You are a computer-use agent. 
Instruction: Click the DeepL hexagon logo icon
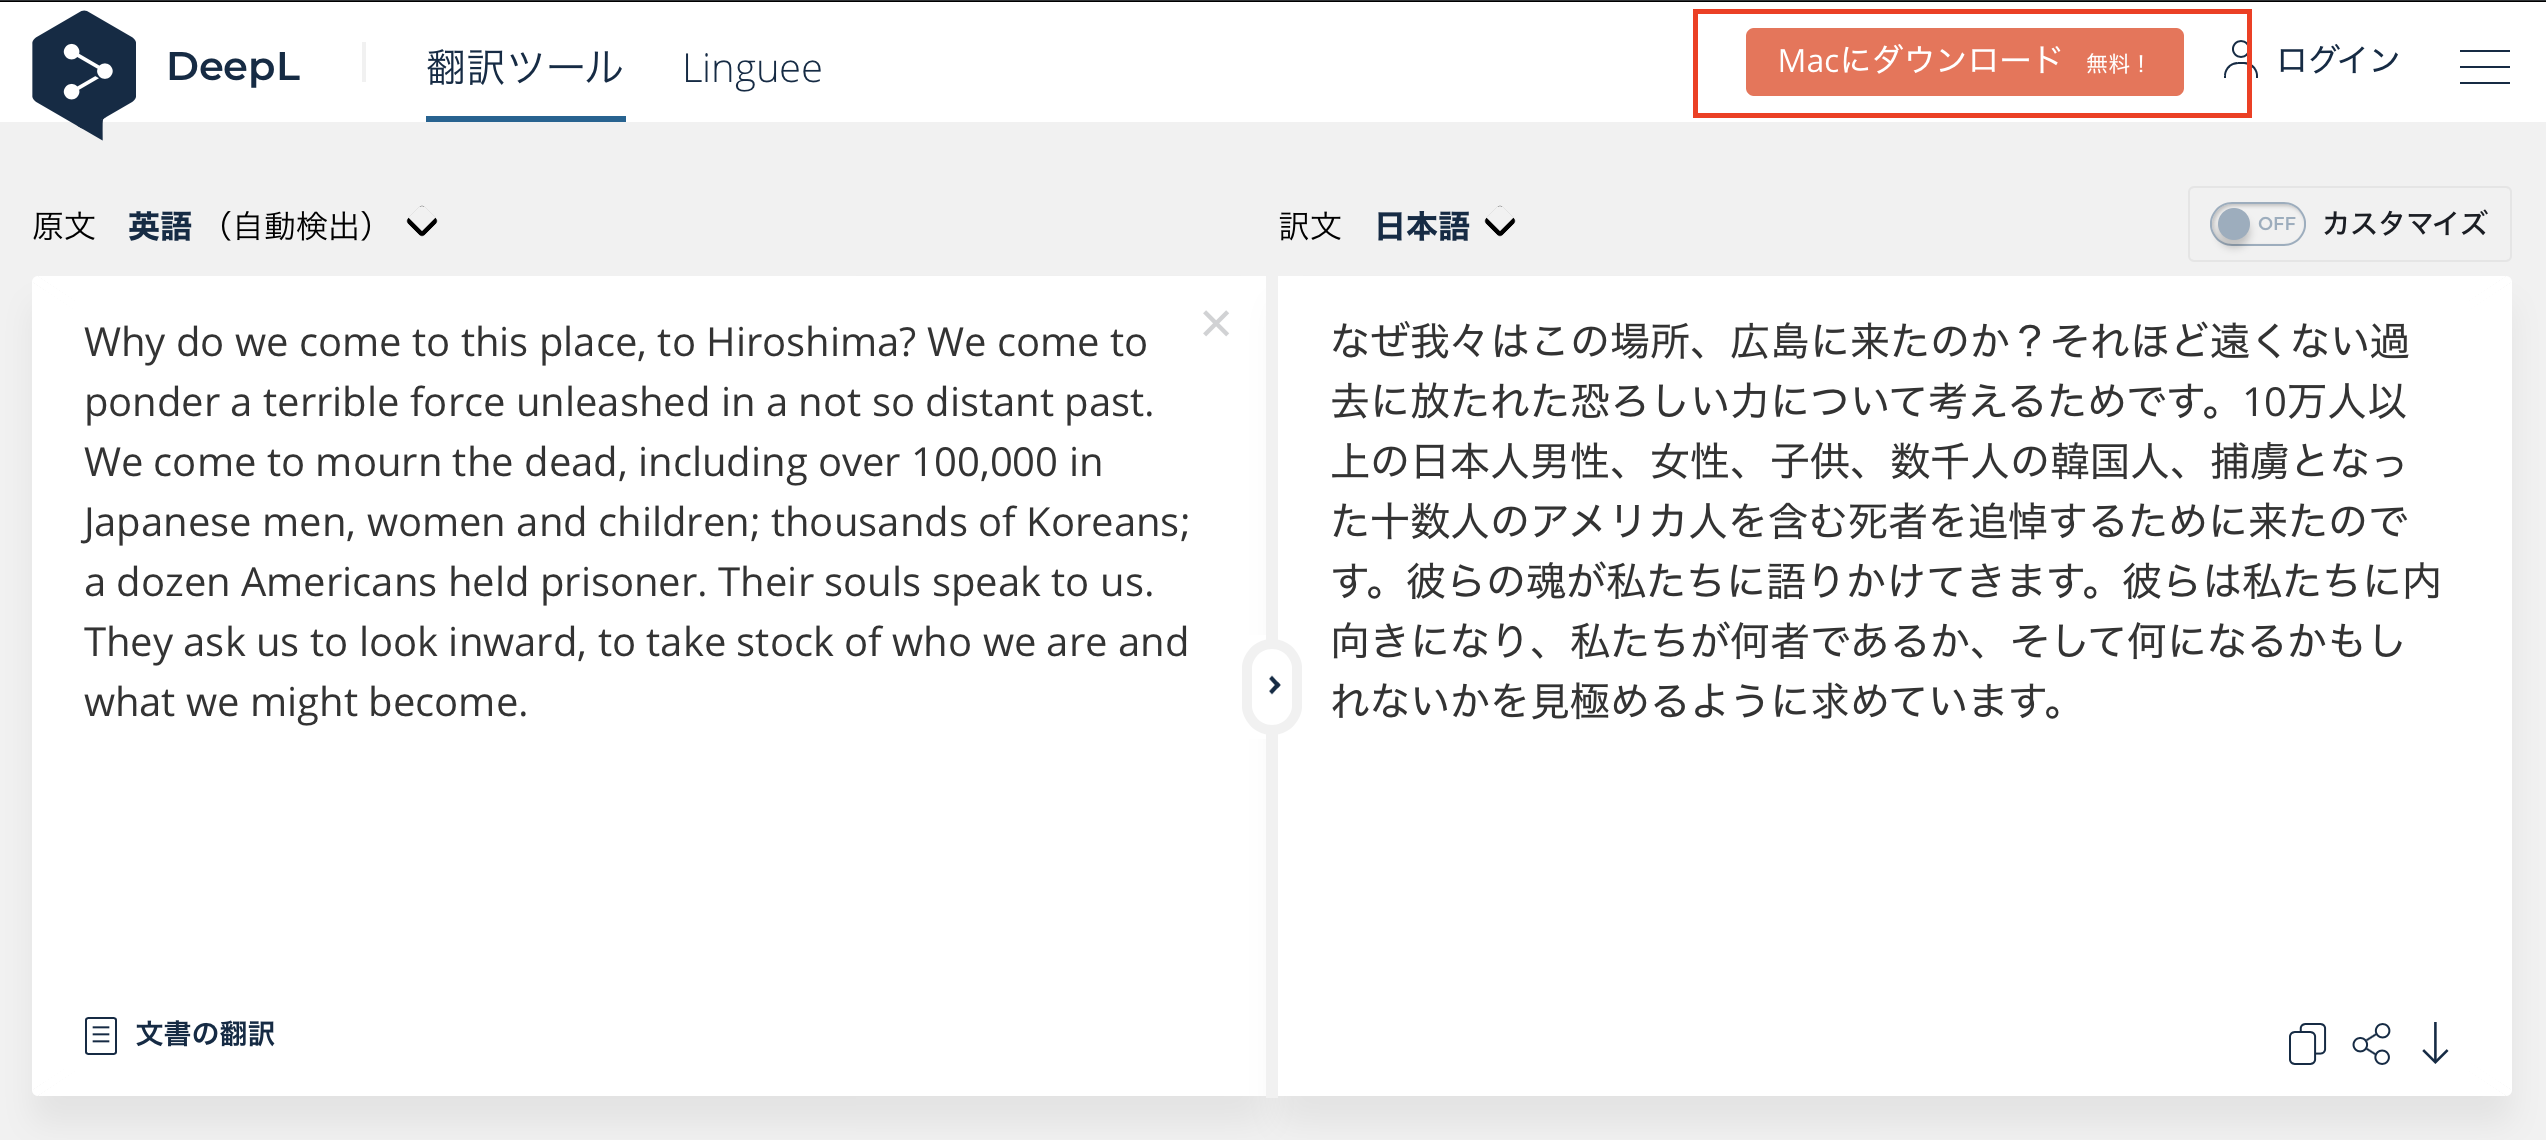[x=84, y=74]
